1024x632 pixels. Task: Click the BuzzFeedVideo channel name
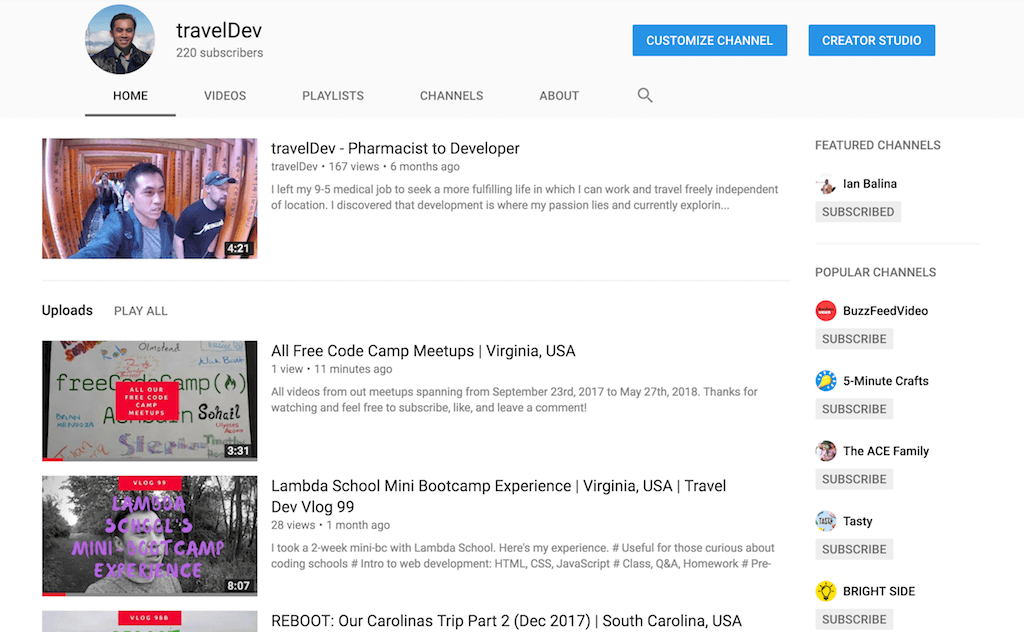[885, 311]
